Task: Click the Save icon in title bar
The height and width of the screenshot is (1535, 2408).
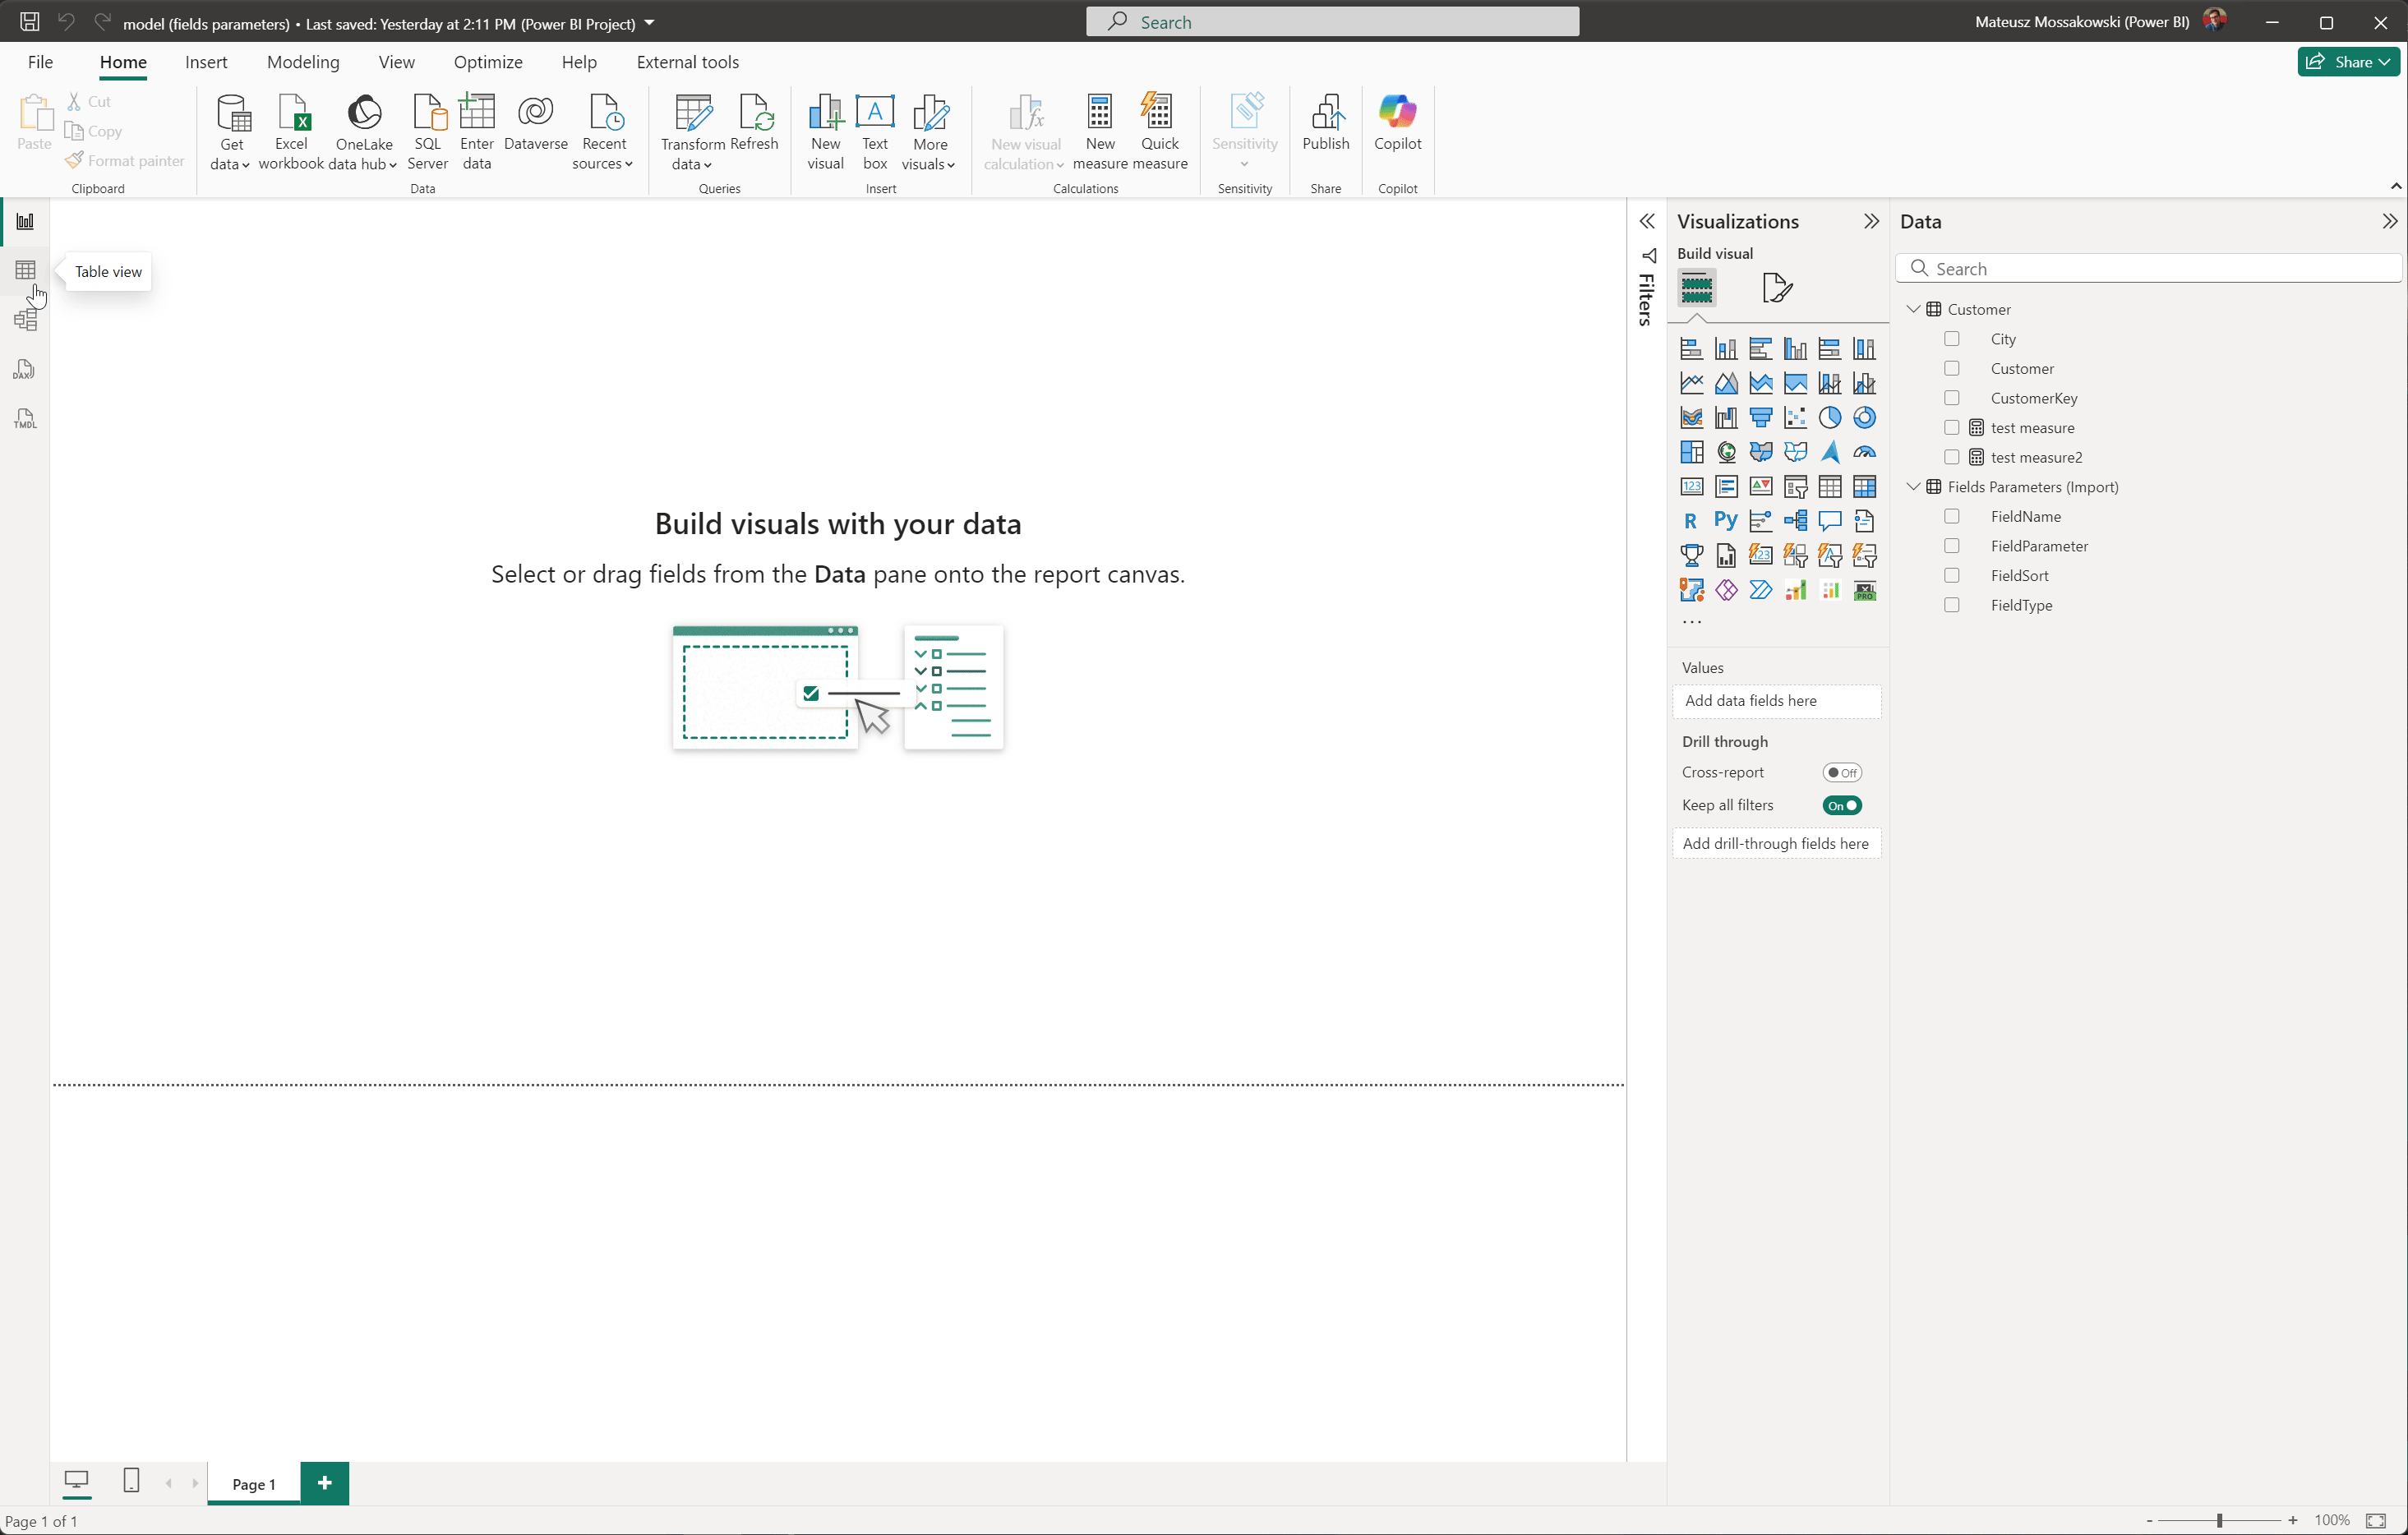Action: [x=29, y=22]
